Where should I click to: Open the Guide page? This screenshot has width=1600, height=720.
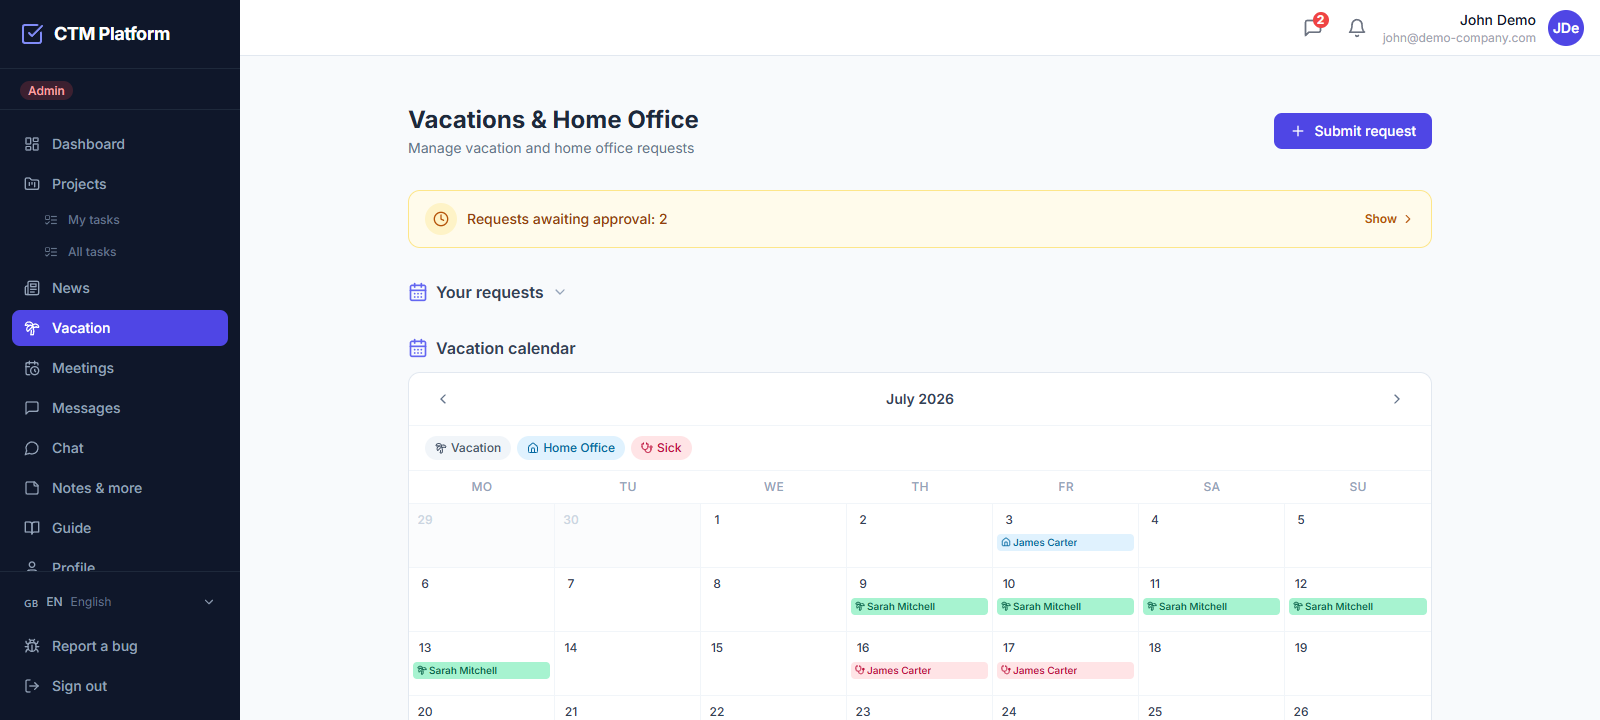[x=120, y=528]
